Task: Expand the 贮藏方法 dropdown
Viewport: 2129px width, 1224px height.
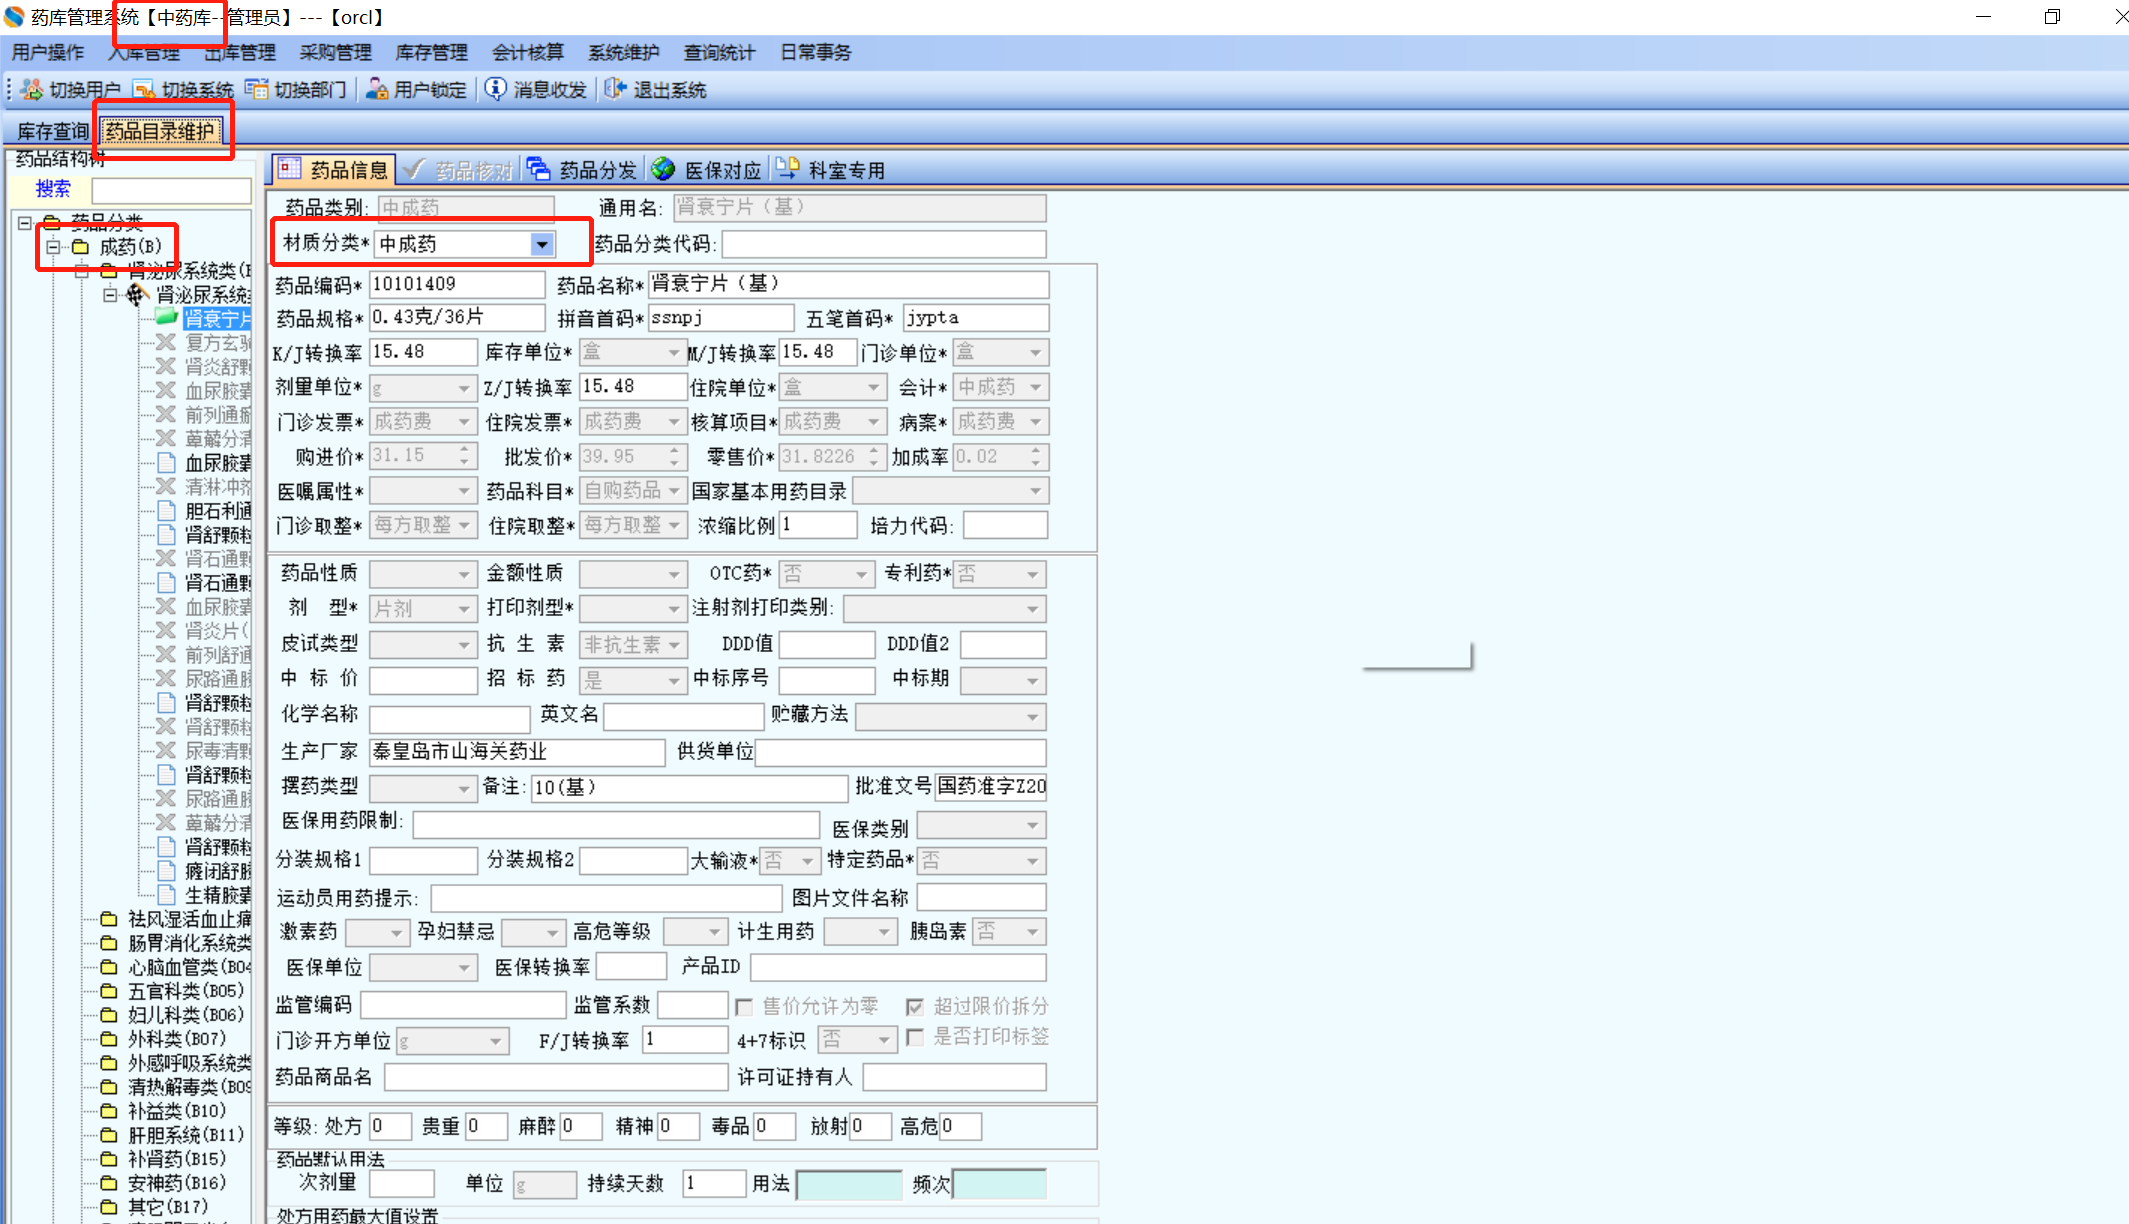Action: click(x=1032, y=717)
